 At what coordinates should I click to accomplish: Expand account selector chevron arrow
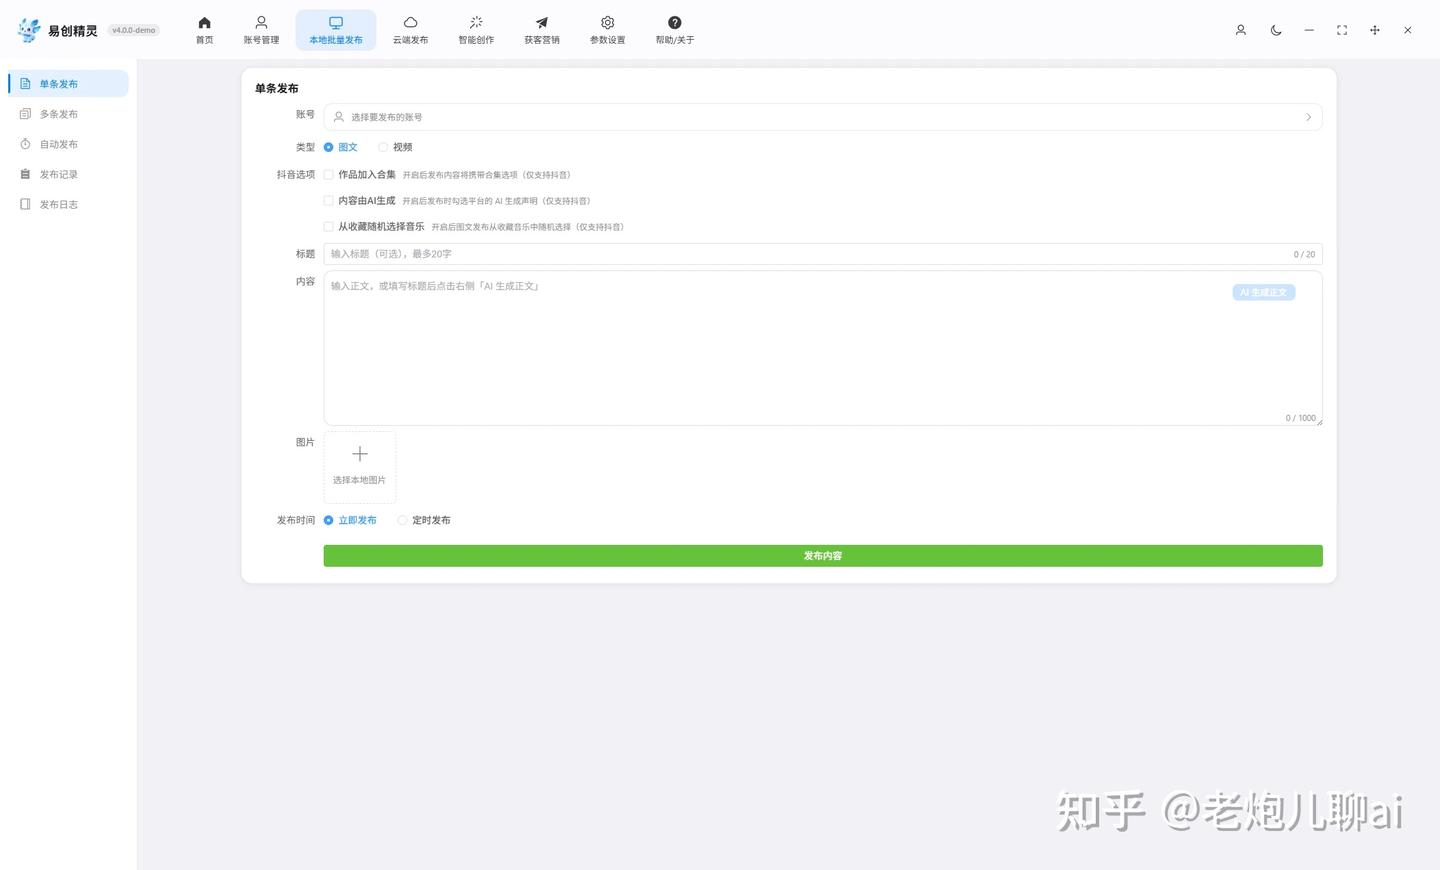[x=1308, y=117]
